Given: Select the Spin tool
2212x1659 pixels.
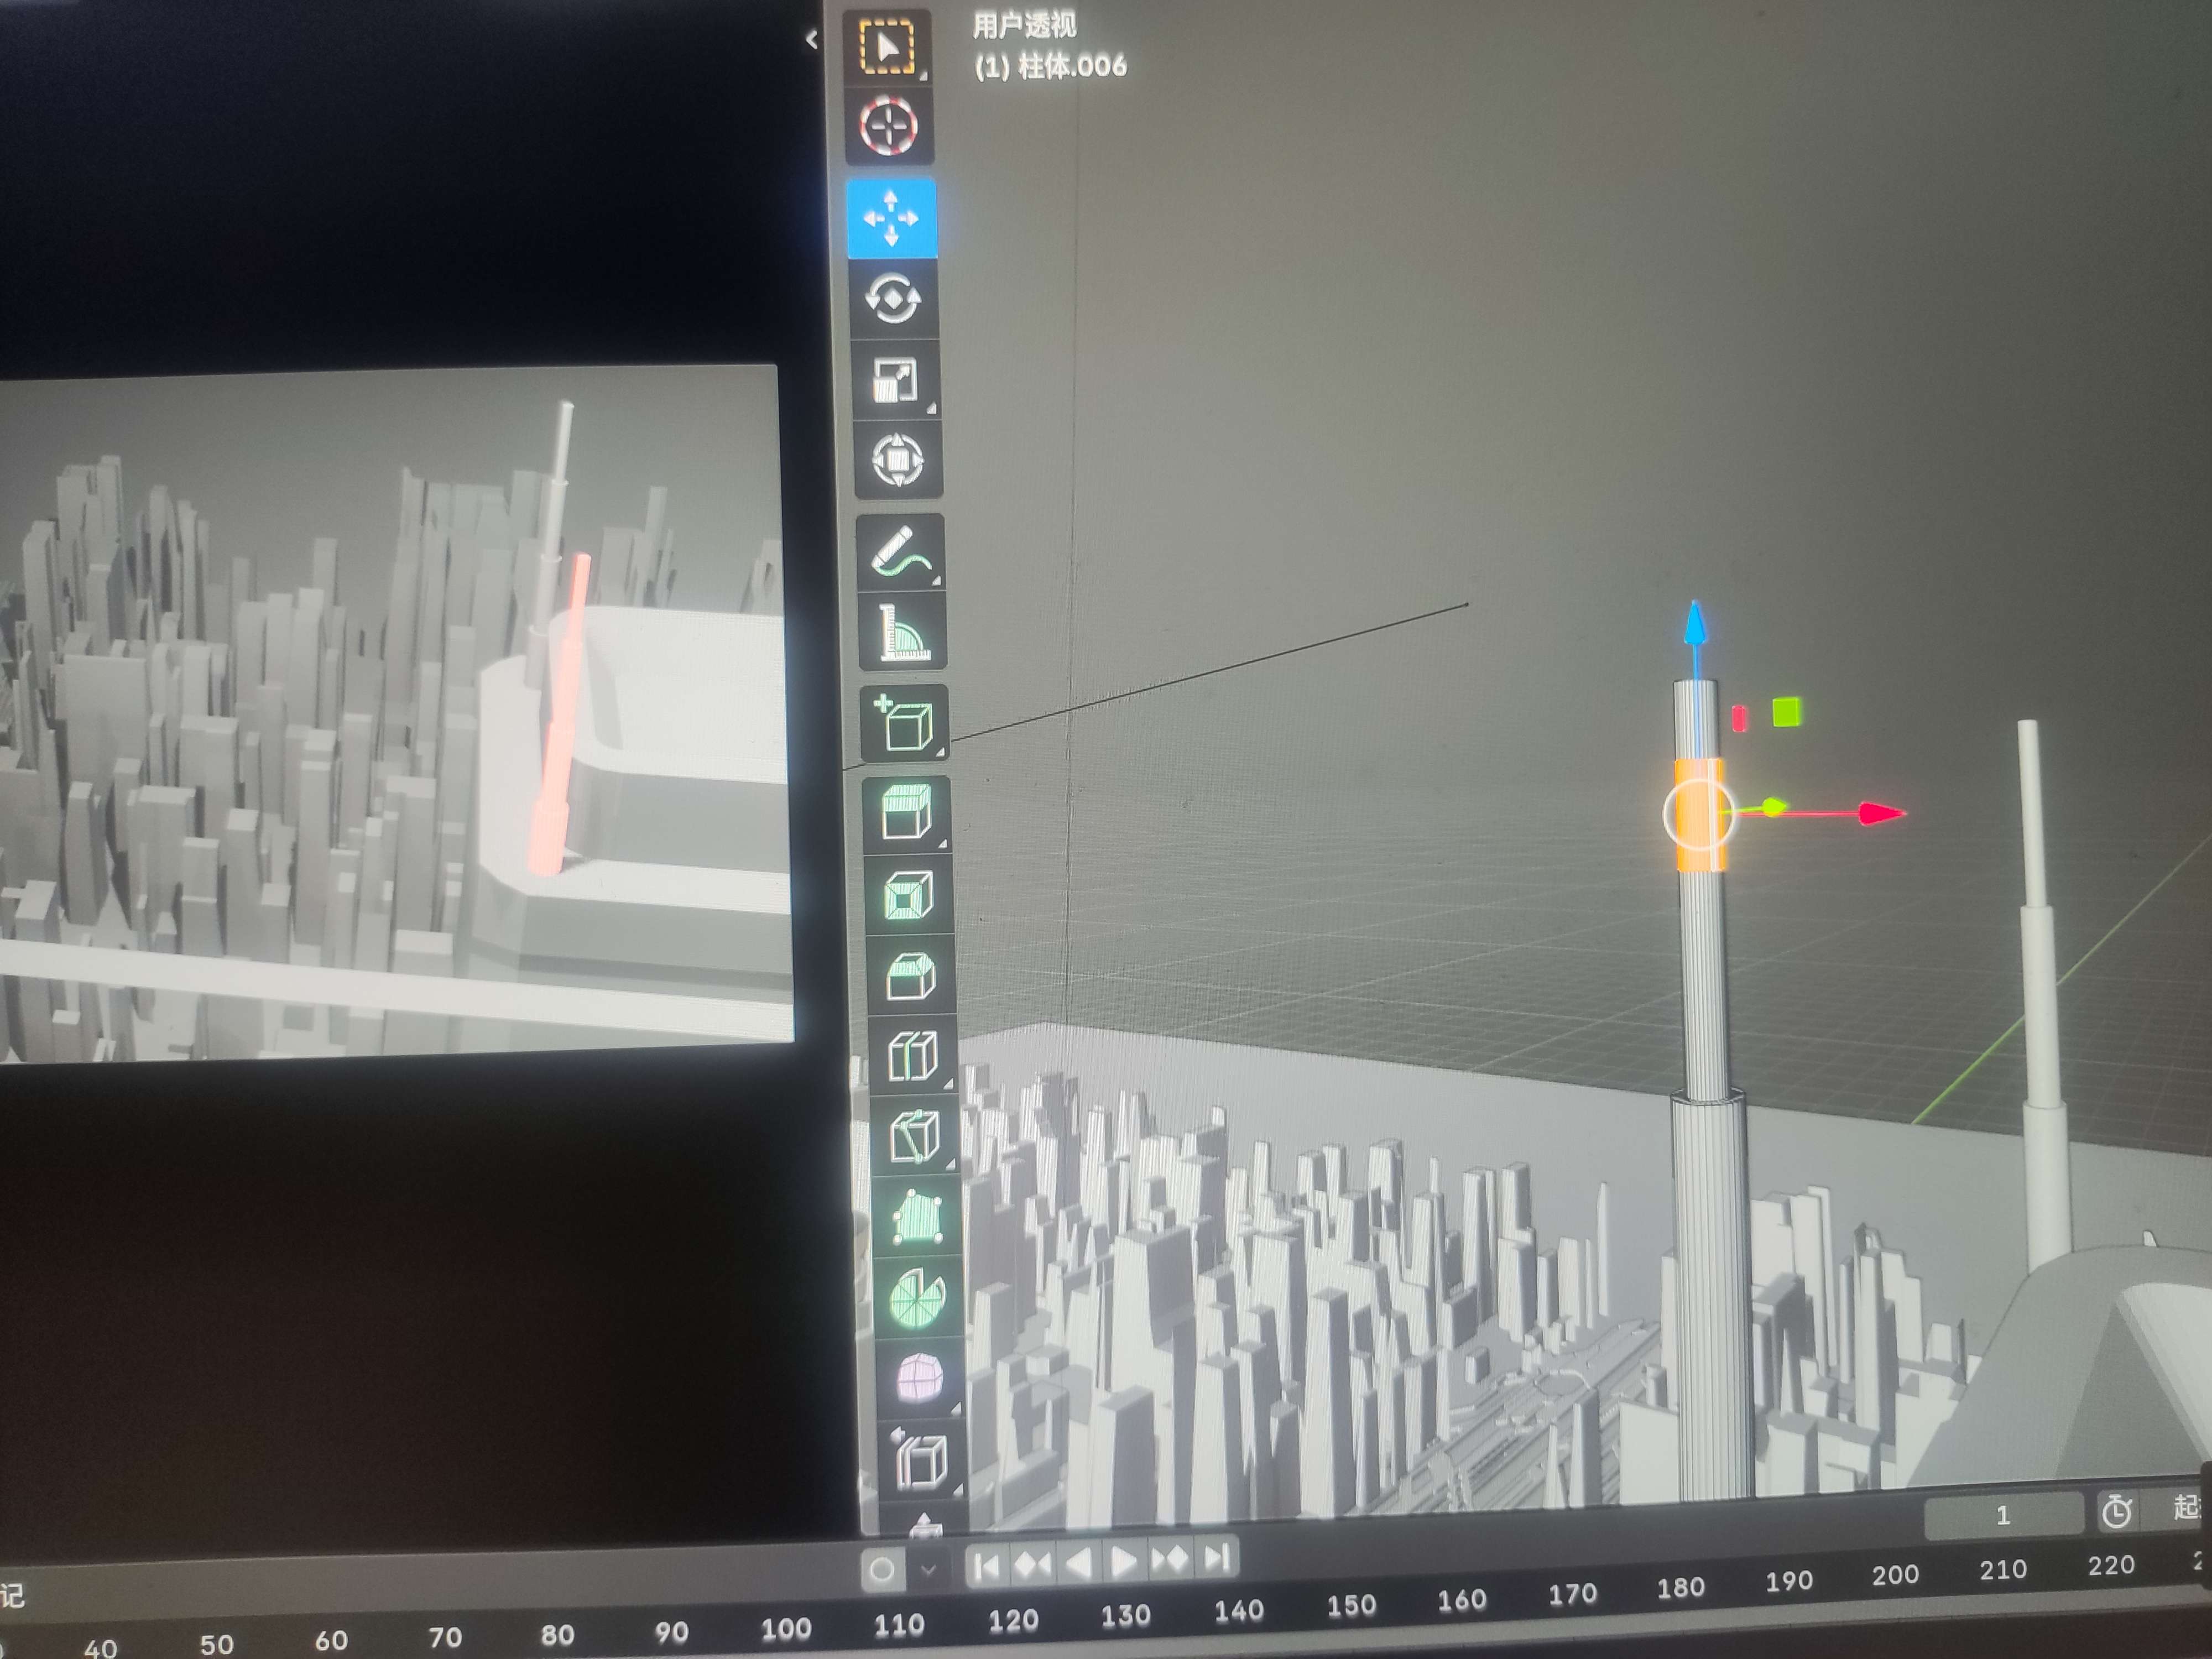Looking at the screenshot, I should pyautogui.click(x=918, y=1298).
